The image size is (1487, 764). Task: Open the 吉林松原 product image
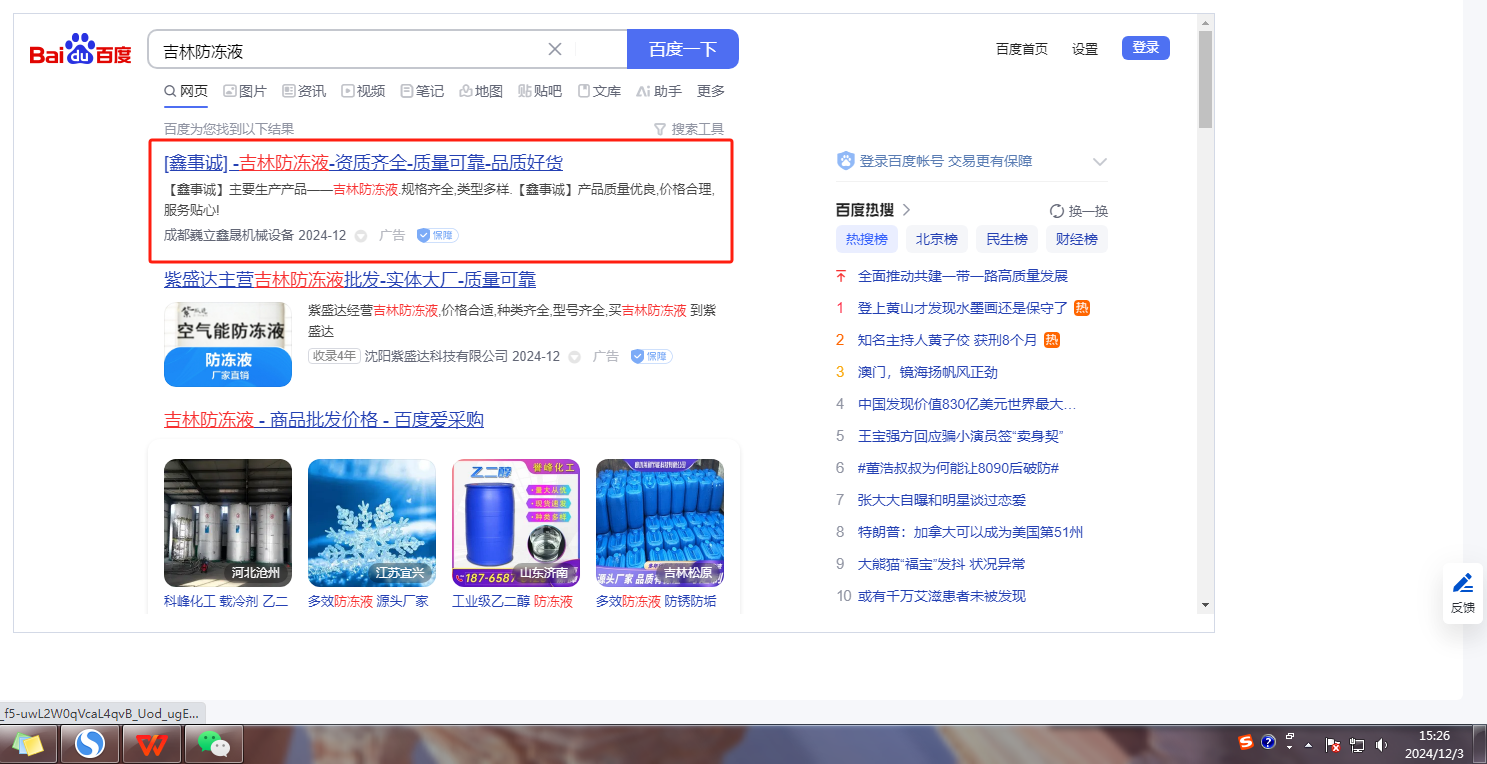[660, 523]
